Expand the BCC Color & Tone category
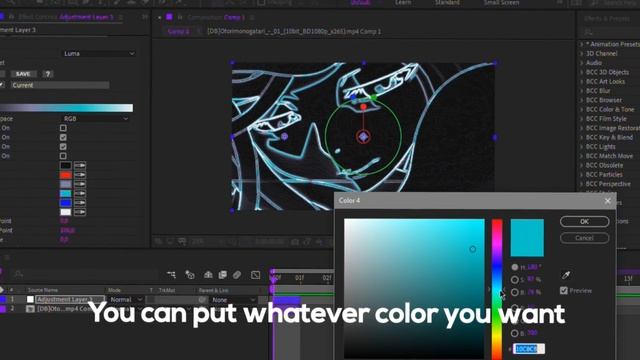640x360 pixels. click(582, 109)
